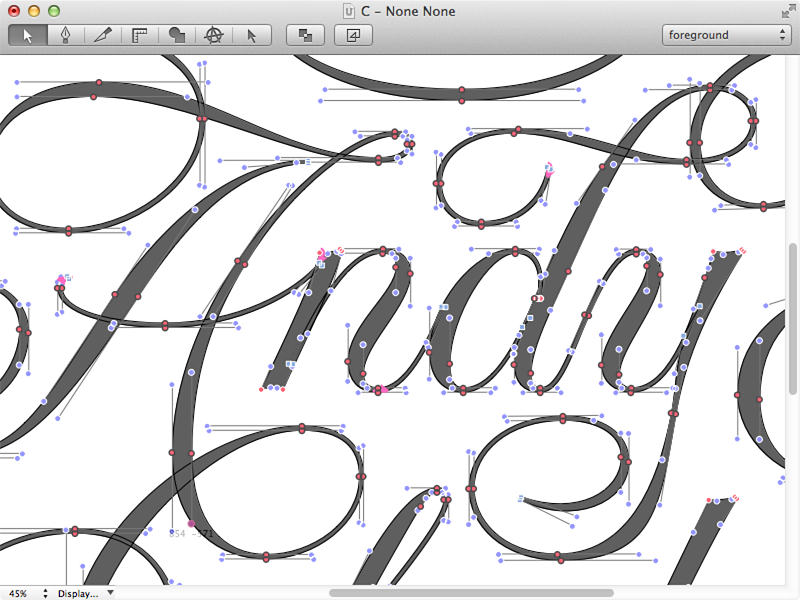Click the overlapping squares remove-overlap button
This screenshot has height=600, width=800.
[x=306, y=35]
